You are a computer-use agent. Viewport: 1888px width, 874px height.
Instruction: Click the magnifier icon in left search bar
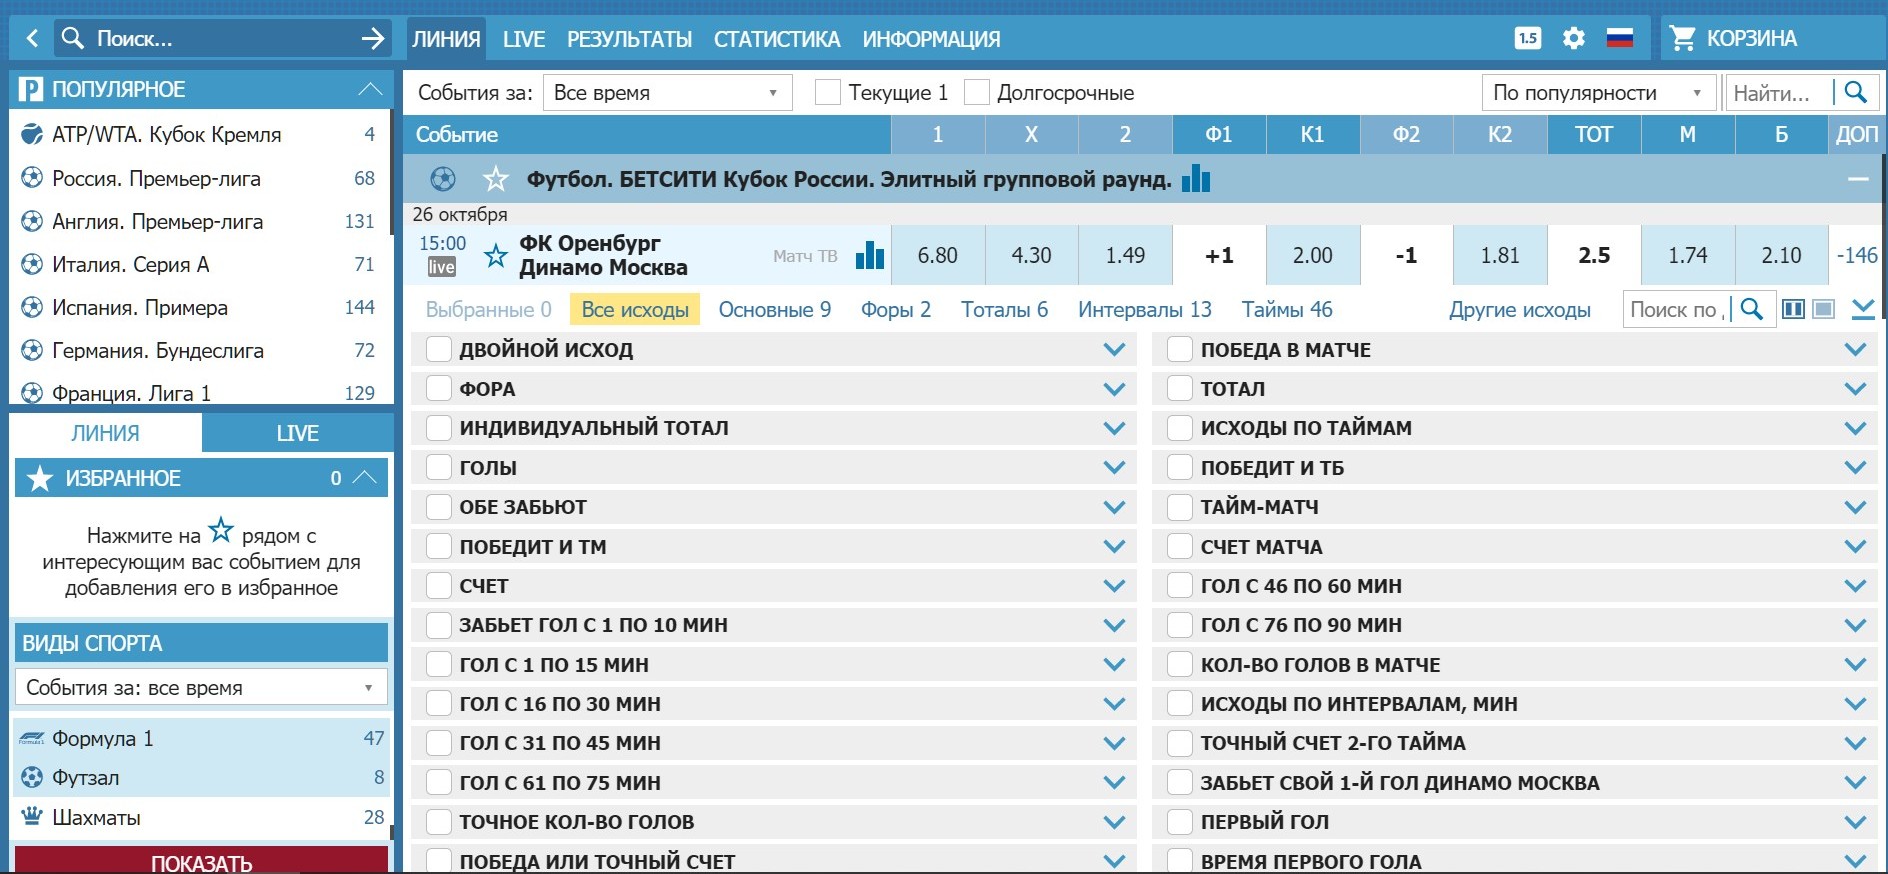coord(72,38)
